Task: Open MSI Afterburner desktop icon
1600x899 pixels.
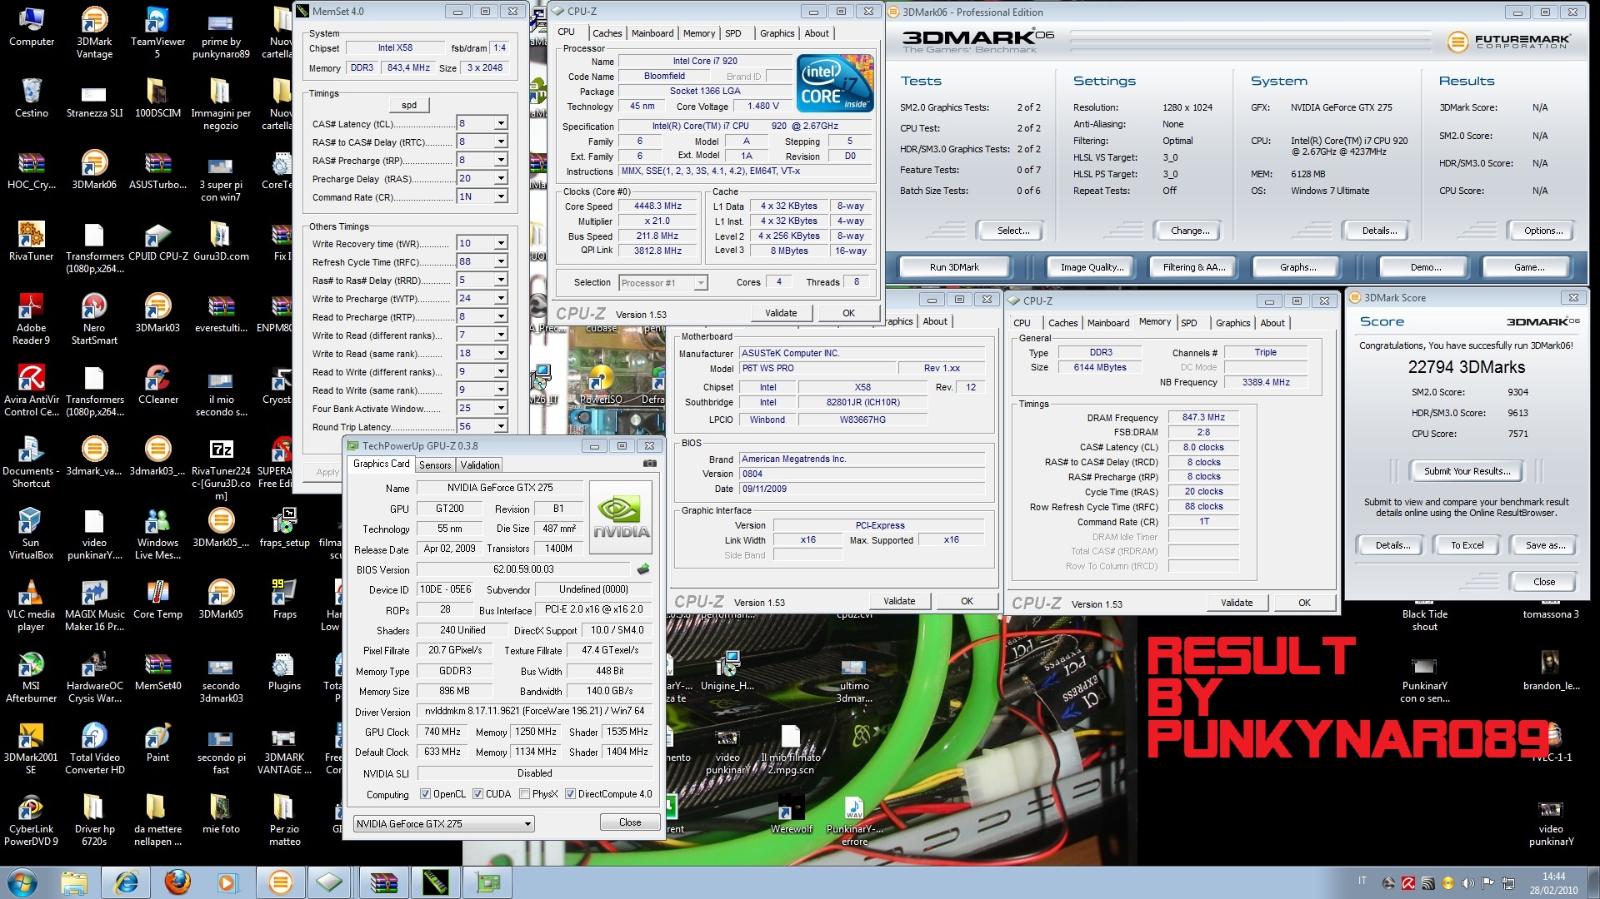Action: pyautogui.click(x=31, y=677)
